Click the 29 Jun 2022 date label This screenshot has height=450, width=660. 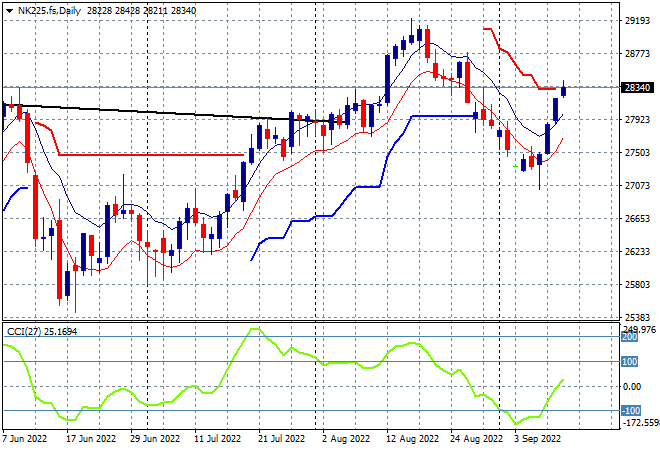click(x=155, y=439)
